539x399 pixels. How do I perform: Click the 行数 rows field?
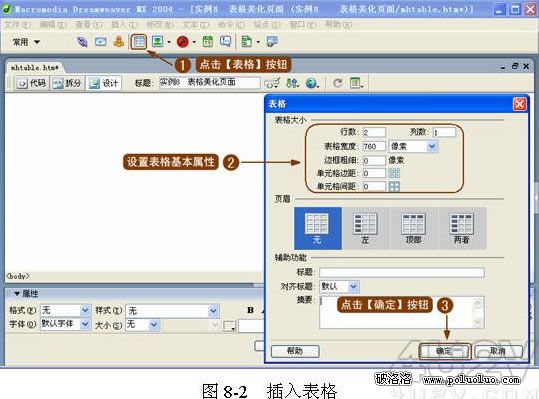point(374,132)
